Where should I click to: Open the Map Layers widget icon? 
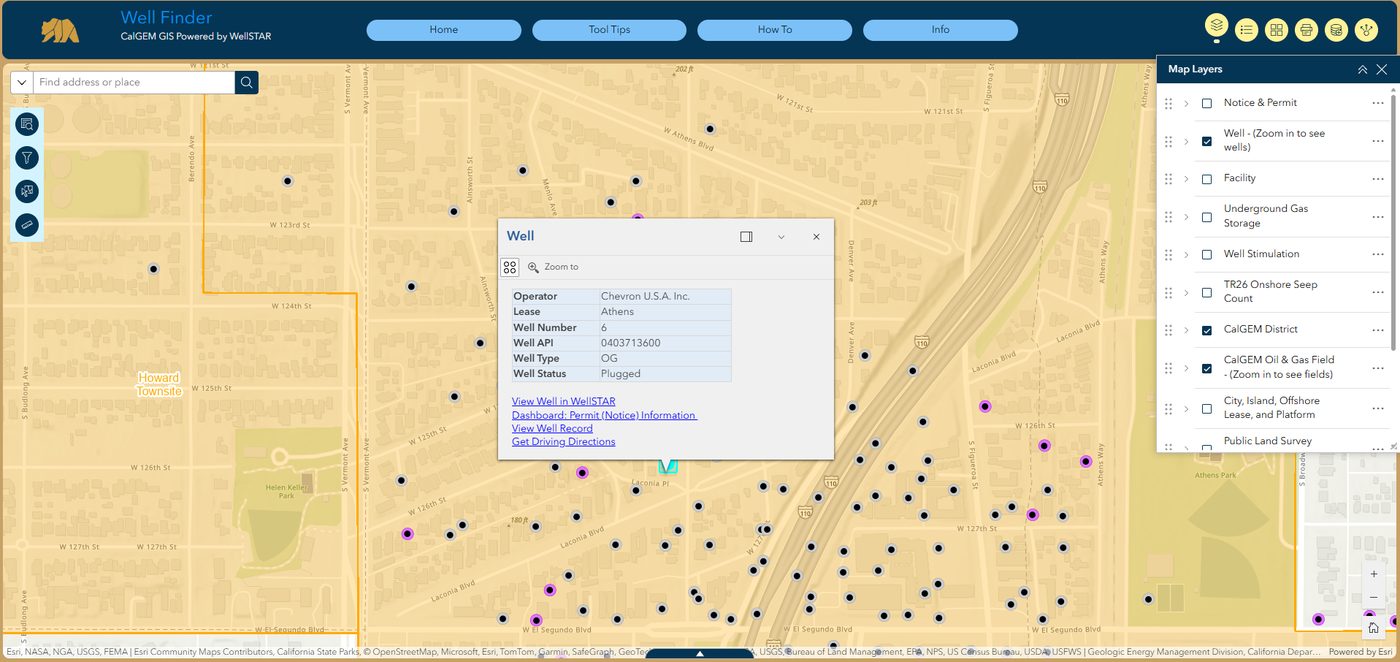click(x=1216, y=27)
